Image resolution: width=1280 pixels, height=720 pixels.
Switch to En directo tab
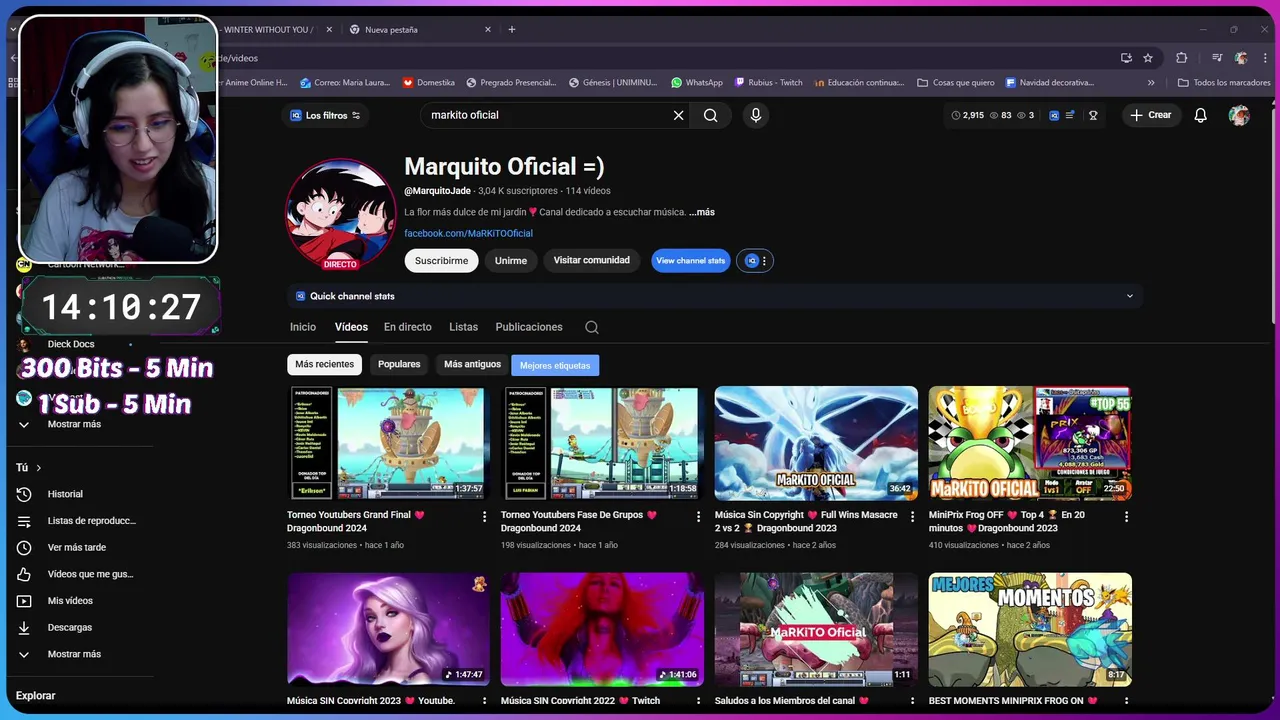tap(408, 327)
